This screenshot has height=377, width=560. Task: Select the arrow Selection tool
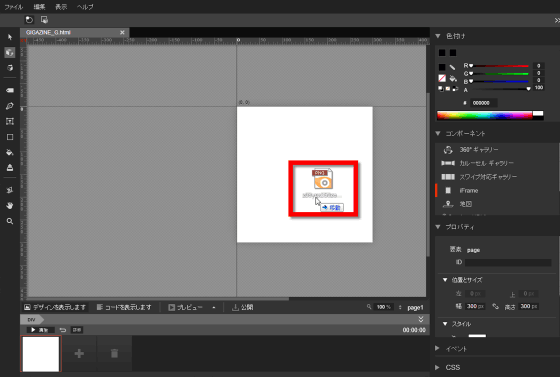pyautogui.click(x=10, y=37)
